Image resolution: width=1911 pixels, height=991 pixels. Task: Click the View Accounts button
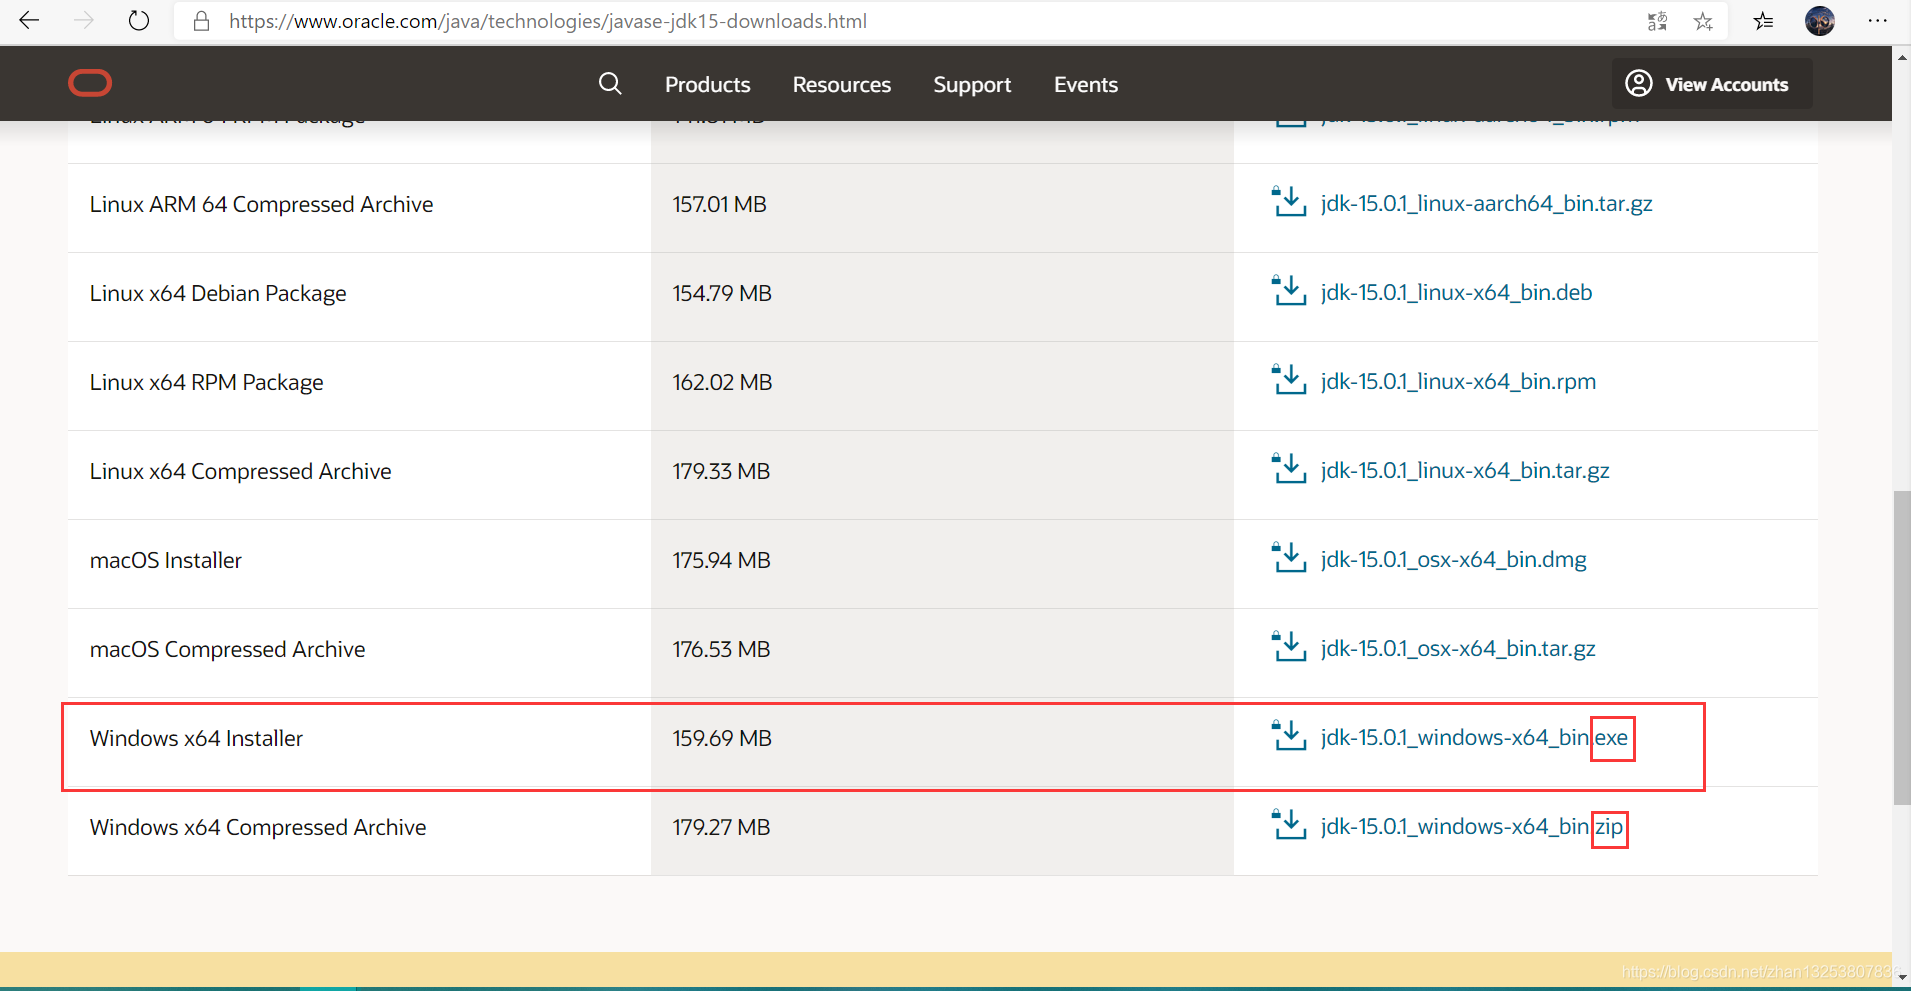[x=1712, y=83]
